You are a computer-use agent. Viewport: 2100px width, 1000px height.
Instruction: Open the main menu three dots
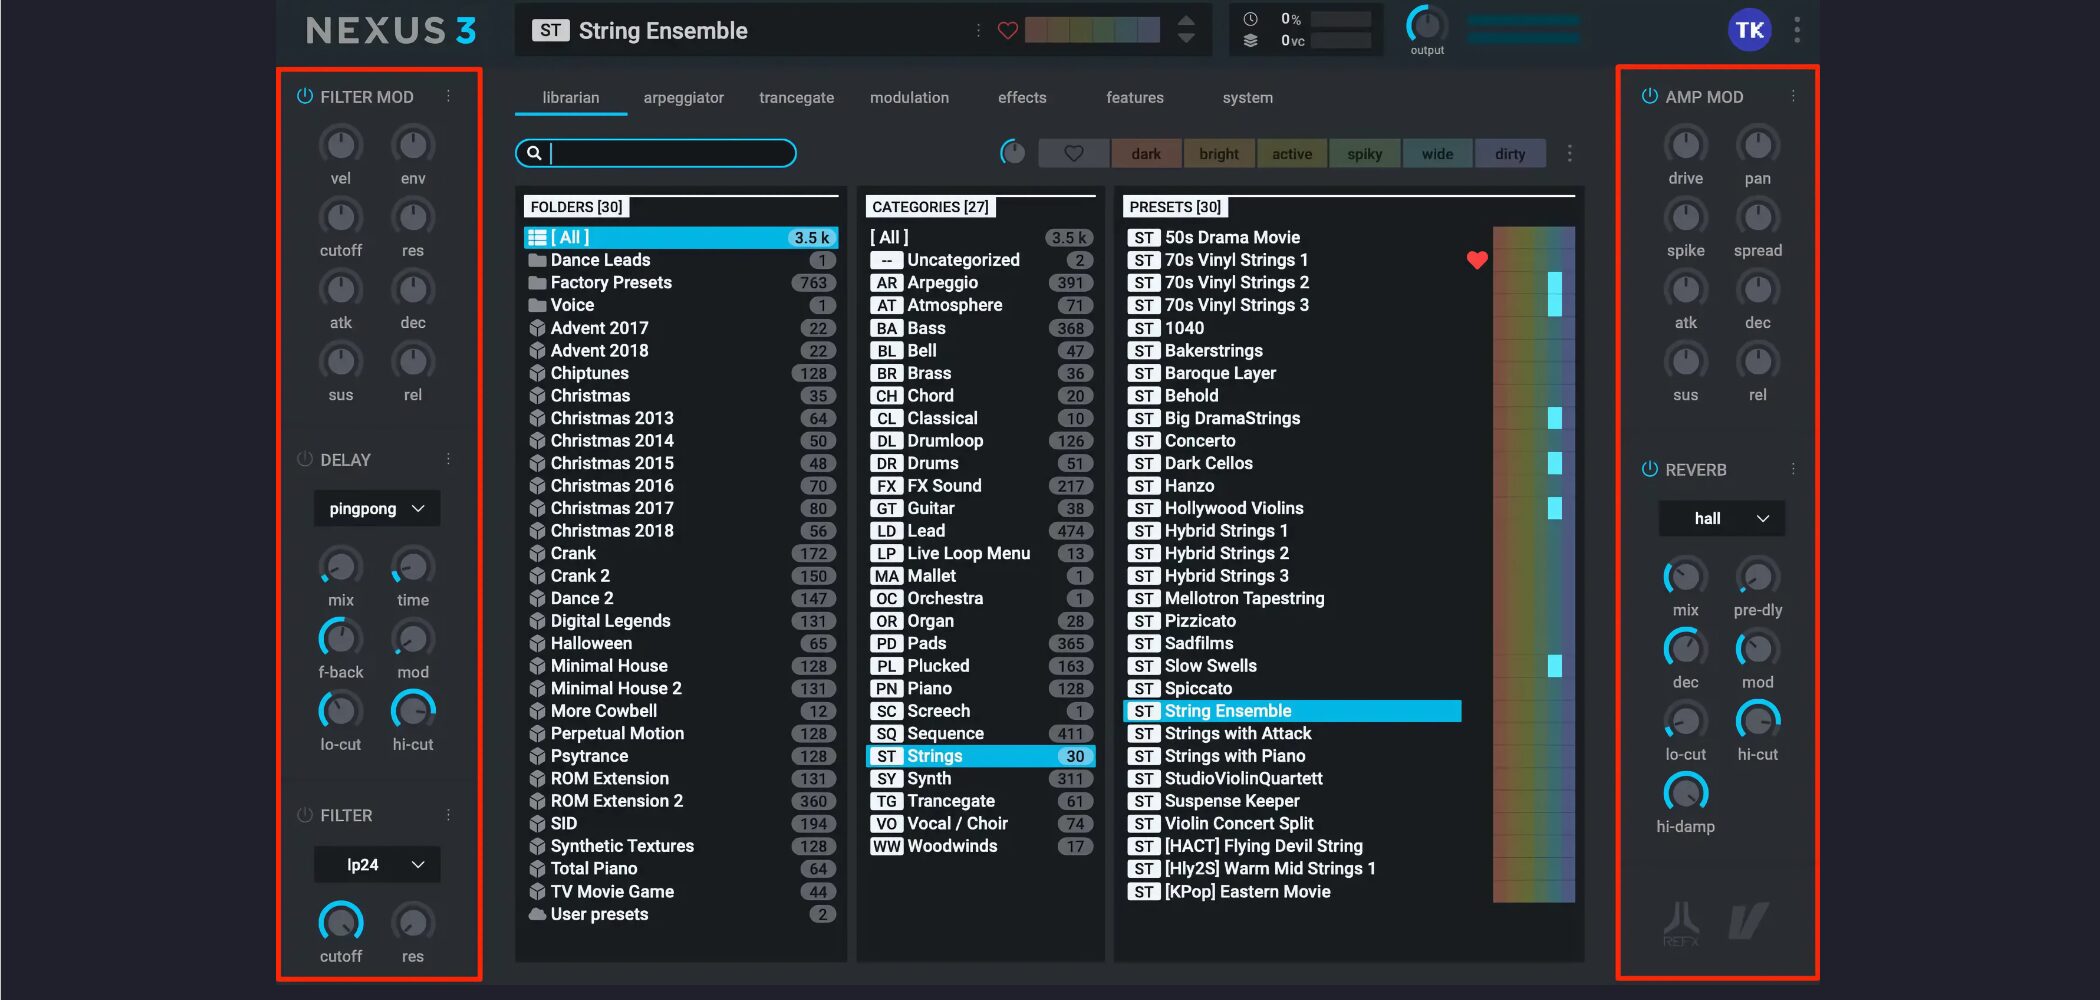coord(1797,30)
